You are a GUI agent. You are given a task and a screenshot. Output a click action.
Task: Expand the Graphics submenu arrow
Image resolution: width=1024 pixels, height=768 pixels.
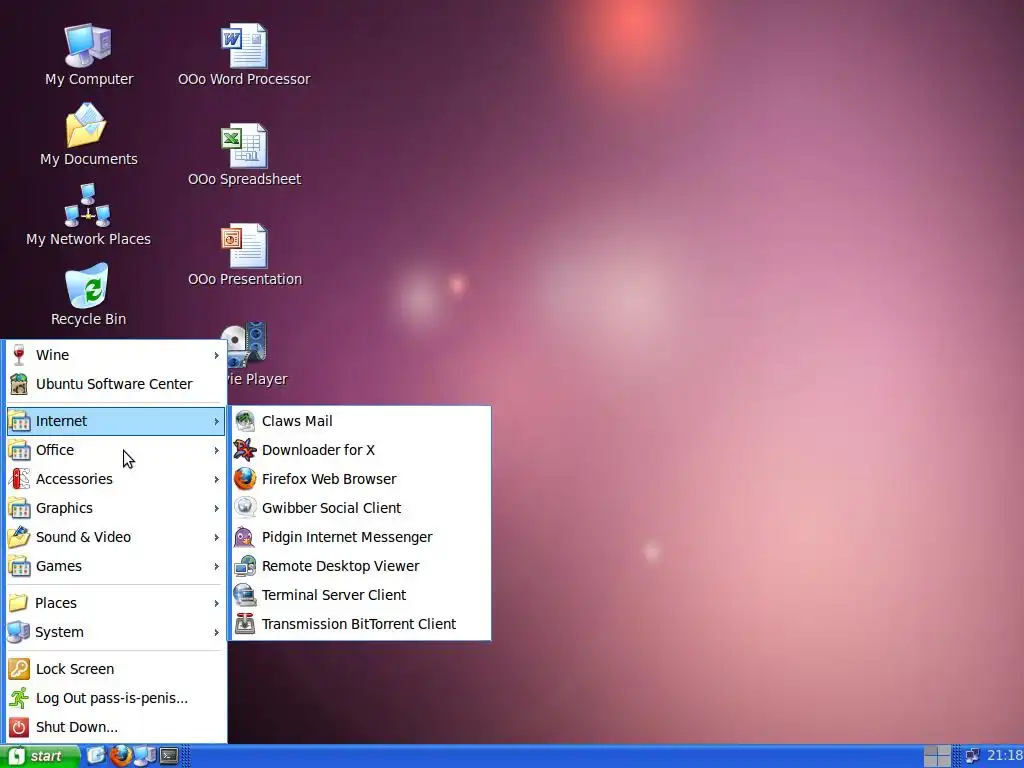pyautogui.click(x=216, y=508)
